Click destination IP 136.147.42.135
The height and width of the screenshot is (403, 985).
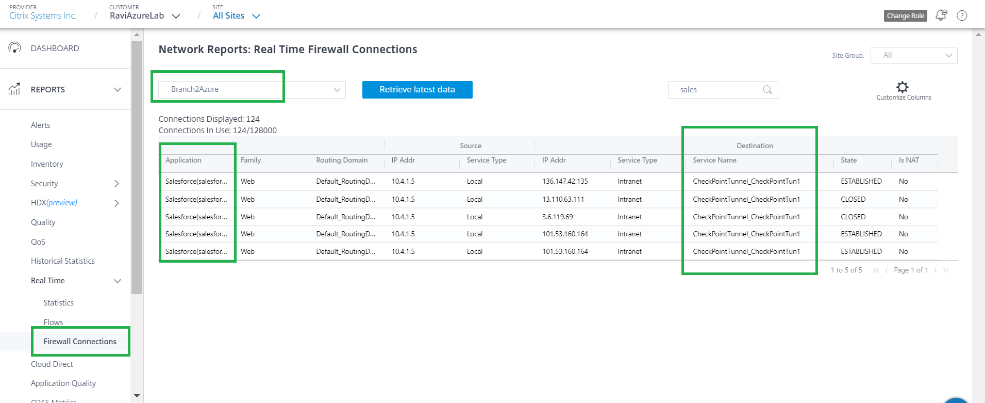coord(565,181)
